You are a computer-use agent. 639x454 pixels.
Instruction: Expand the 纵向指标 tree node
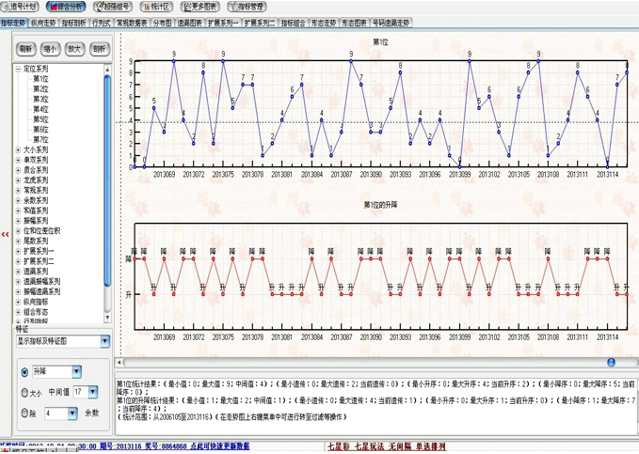(x=18, y=302)
